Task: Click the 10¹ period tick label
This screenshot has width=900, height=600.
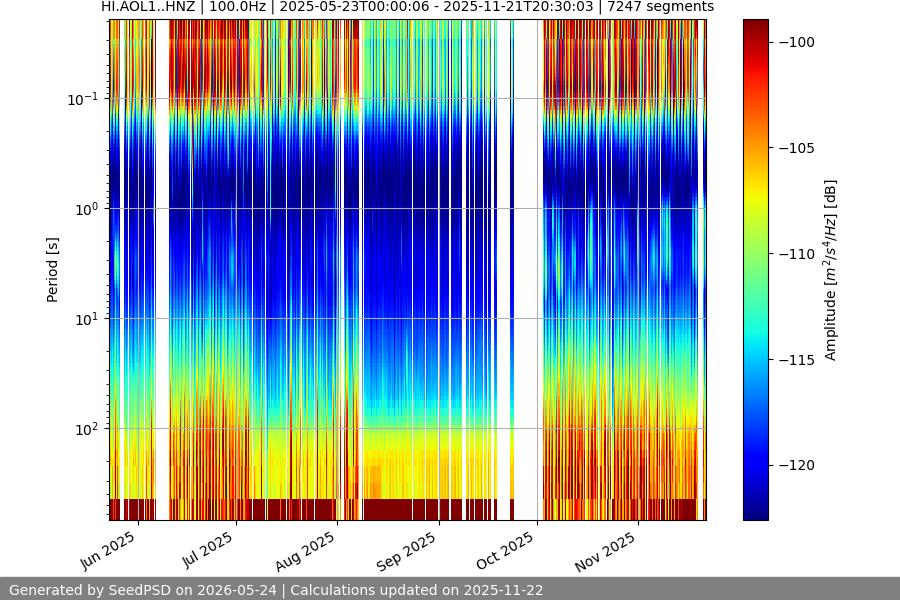Action: click(x=86, y=319)
